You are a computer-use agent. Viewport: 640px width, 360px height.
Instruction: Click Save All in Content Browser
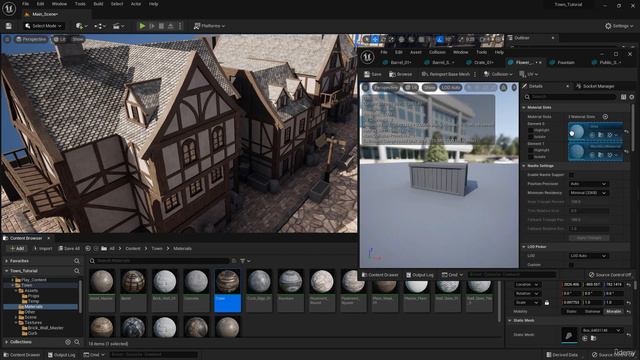pos(69,248)
